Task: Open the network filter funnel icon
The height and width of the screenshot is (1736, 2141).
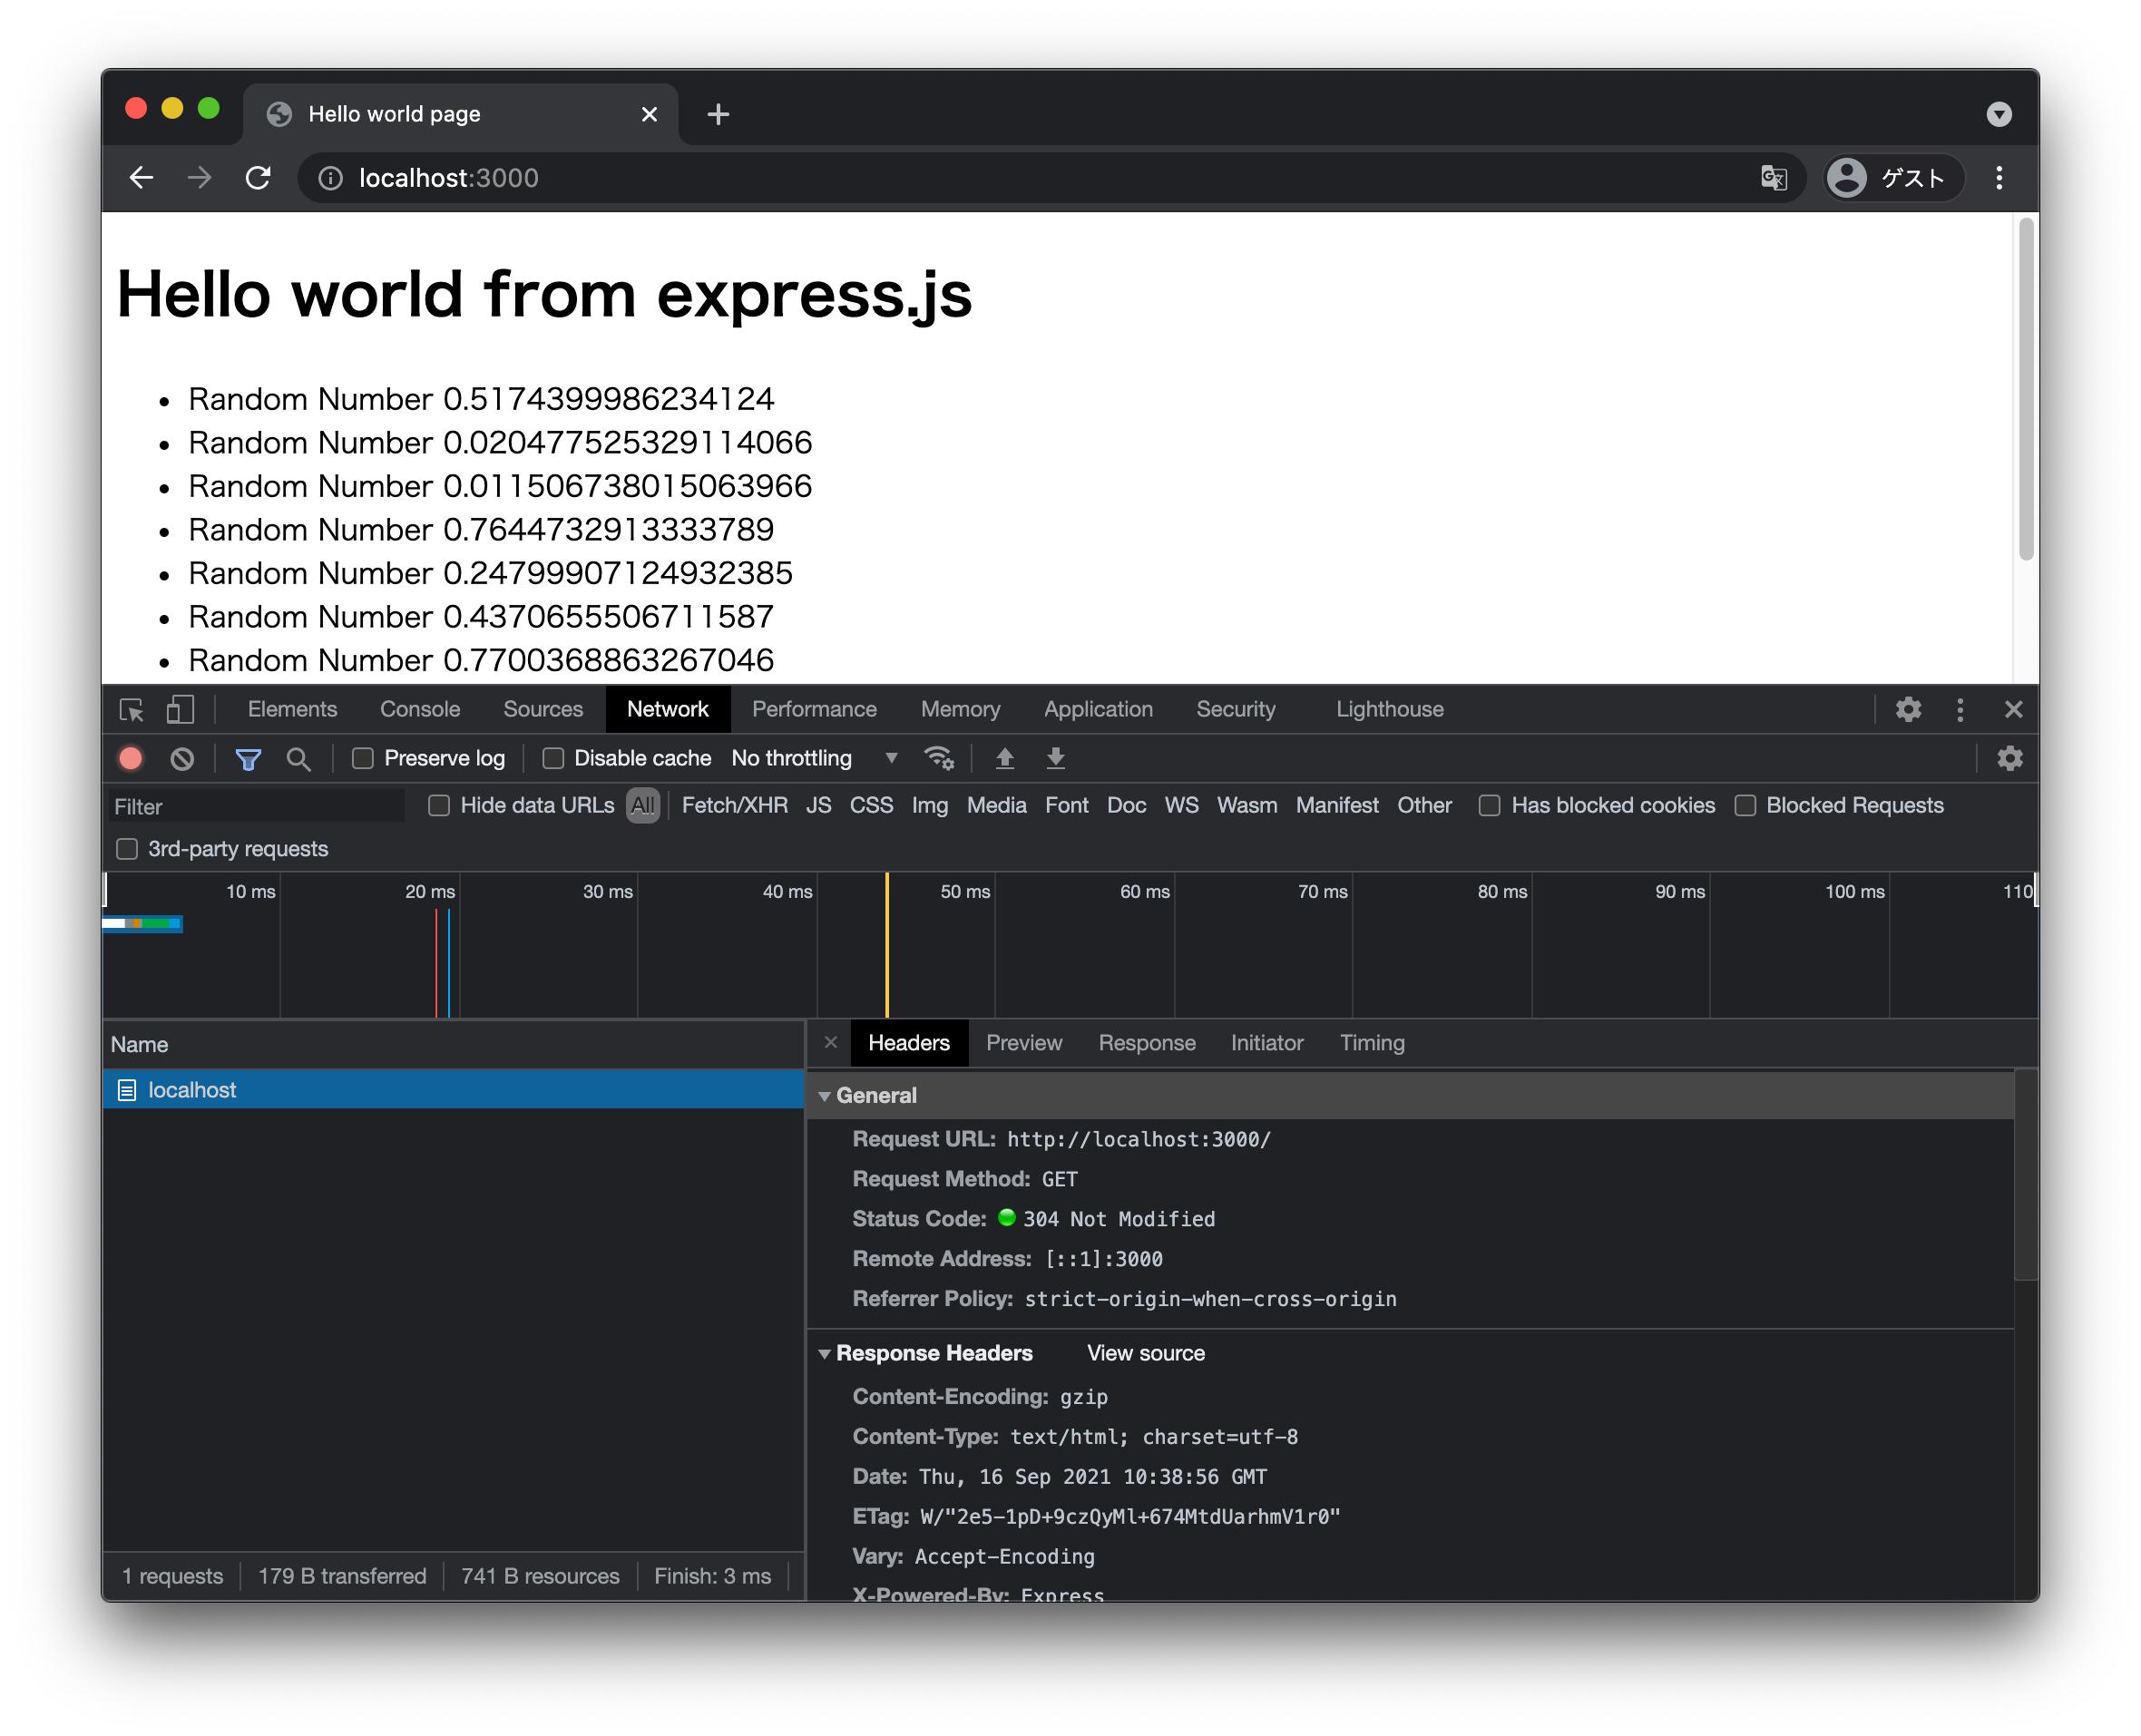Action: (x=247, y=758)
